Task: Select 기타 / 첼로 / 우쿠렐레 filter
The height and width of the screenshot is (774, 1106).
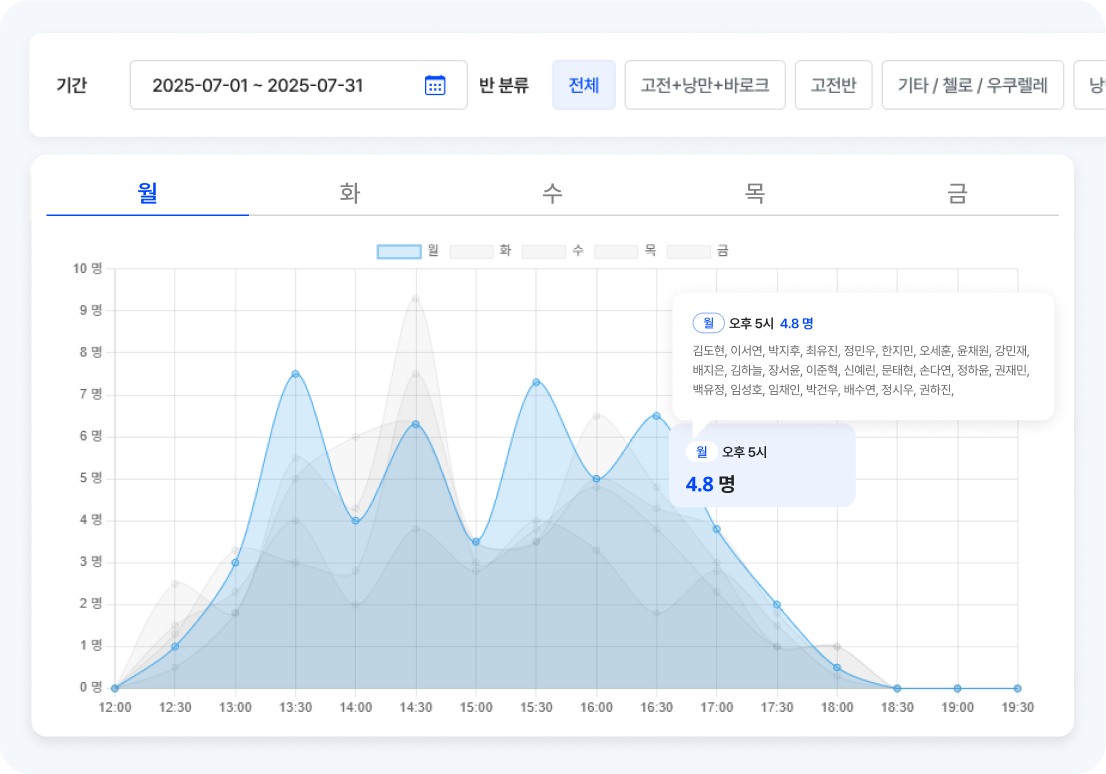Action: tap(972, 85)
